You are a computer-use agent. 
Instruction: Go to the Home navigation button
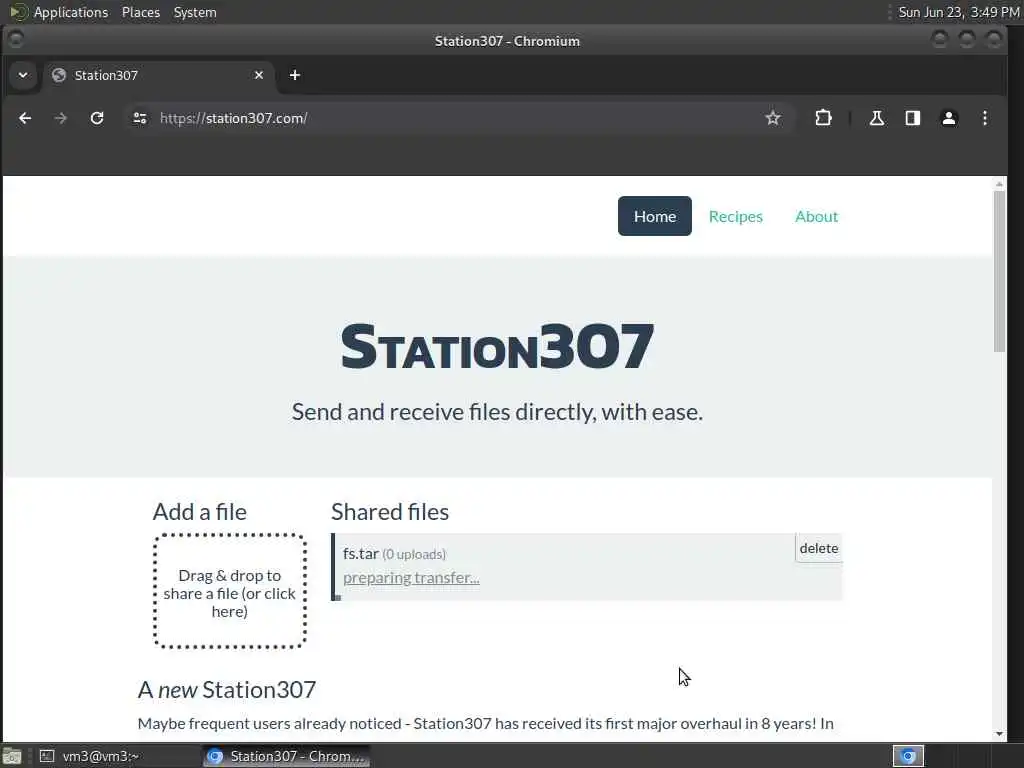[654, 216]
